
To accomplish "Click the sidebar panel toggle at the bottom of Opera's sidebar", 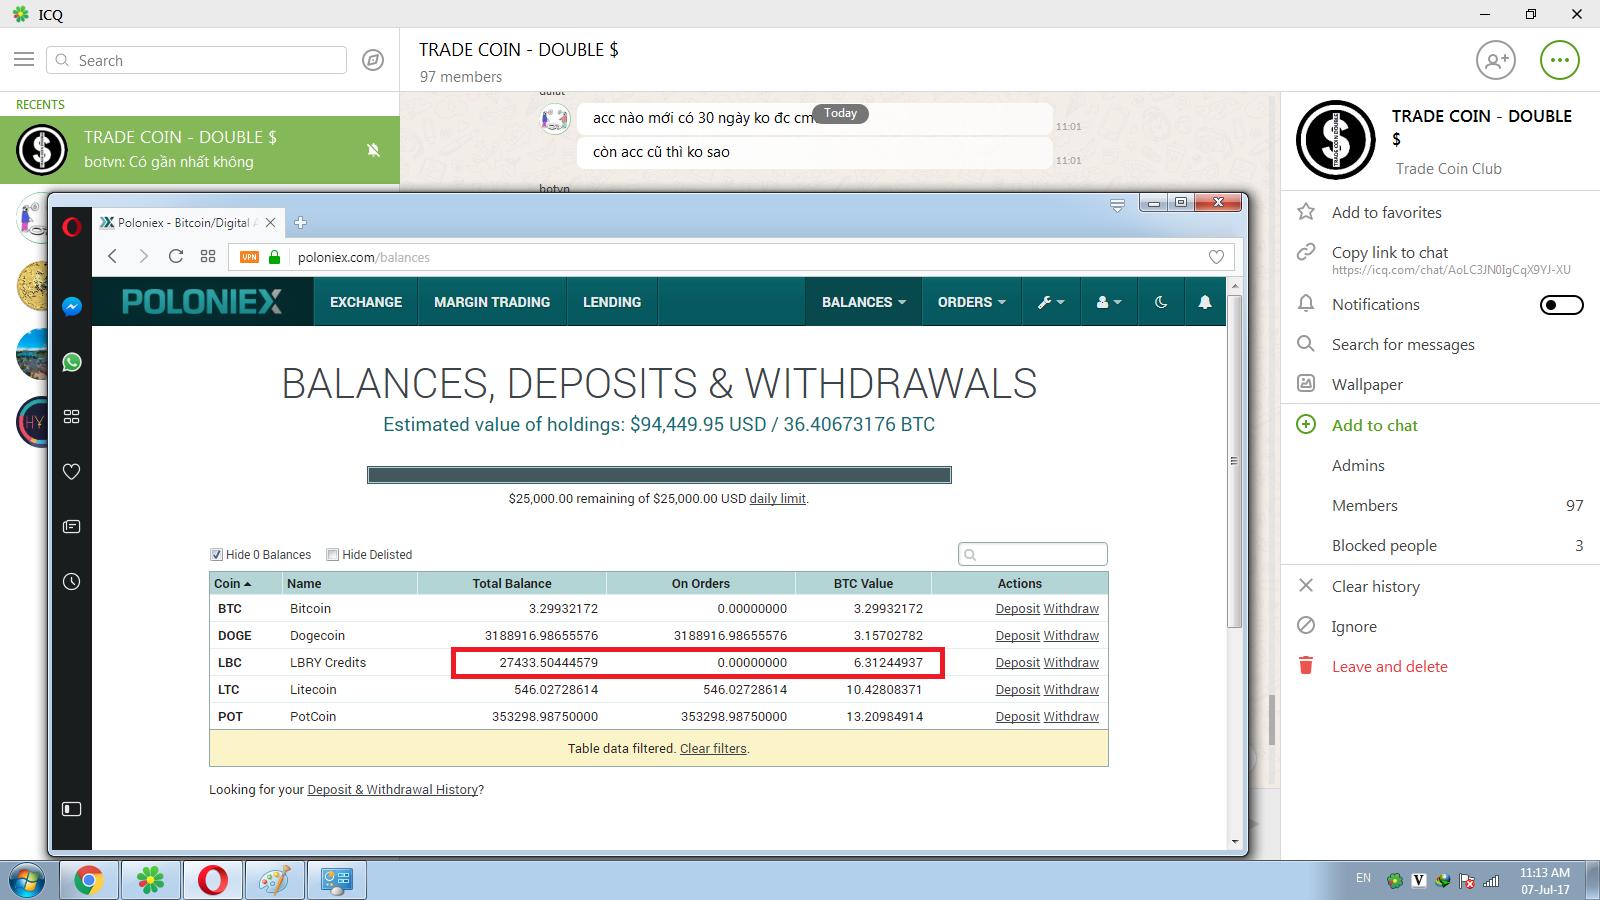I will 72,809.
